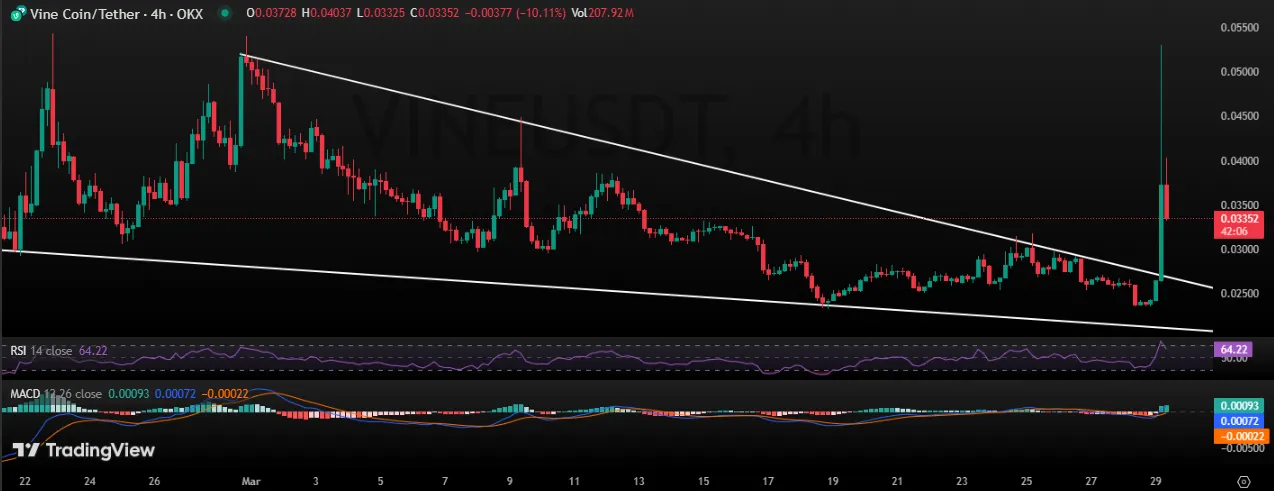Click the purple 64.22 RSI axis label
1274x491 pixels.
1237,350
